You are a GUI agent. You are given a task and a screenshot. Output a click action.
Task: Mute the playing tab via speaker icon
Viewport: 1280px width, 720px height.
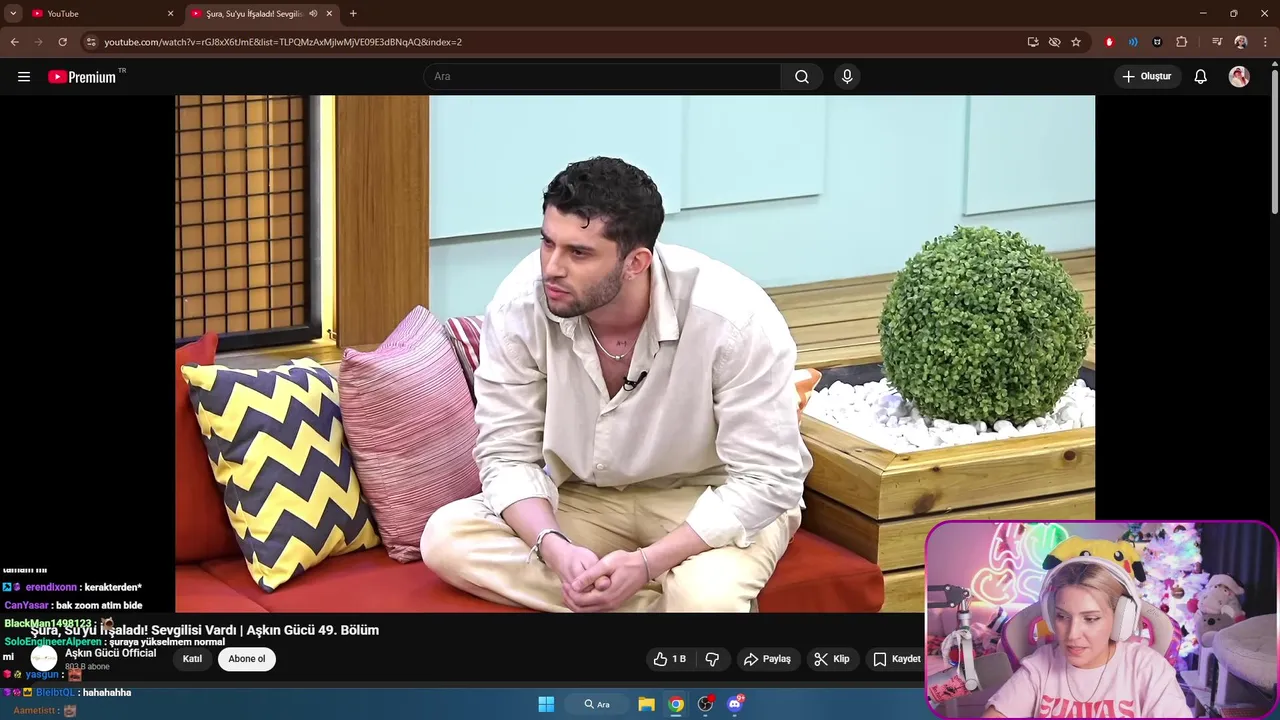tap(313, 13)
